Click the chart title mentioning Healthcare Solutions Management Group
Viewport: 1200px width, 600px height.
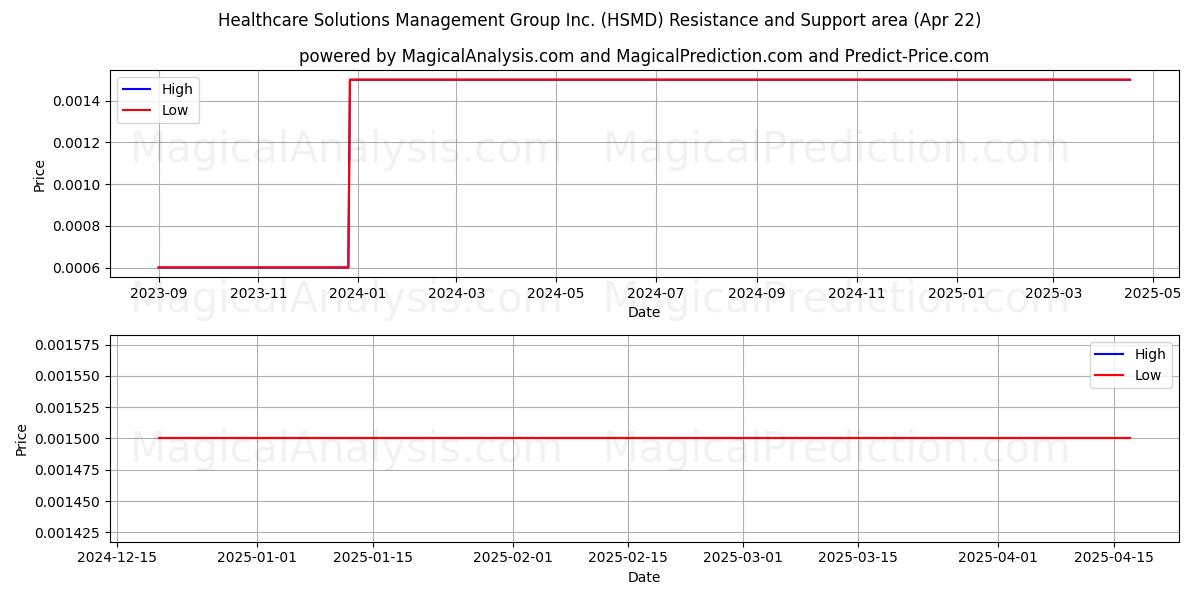[599, 20]
